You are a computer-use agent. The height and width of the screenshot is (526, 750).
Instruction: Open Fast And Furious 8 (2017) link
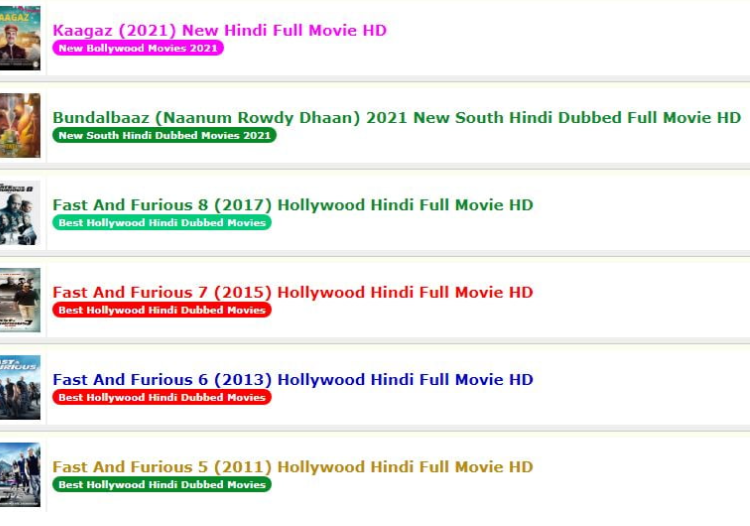pos(293,205)
